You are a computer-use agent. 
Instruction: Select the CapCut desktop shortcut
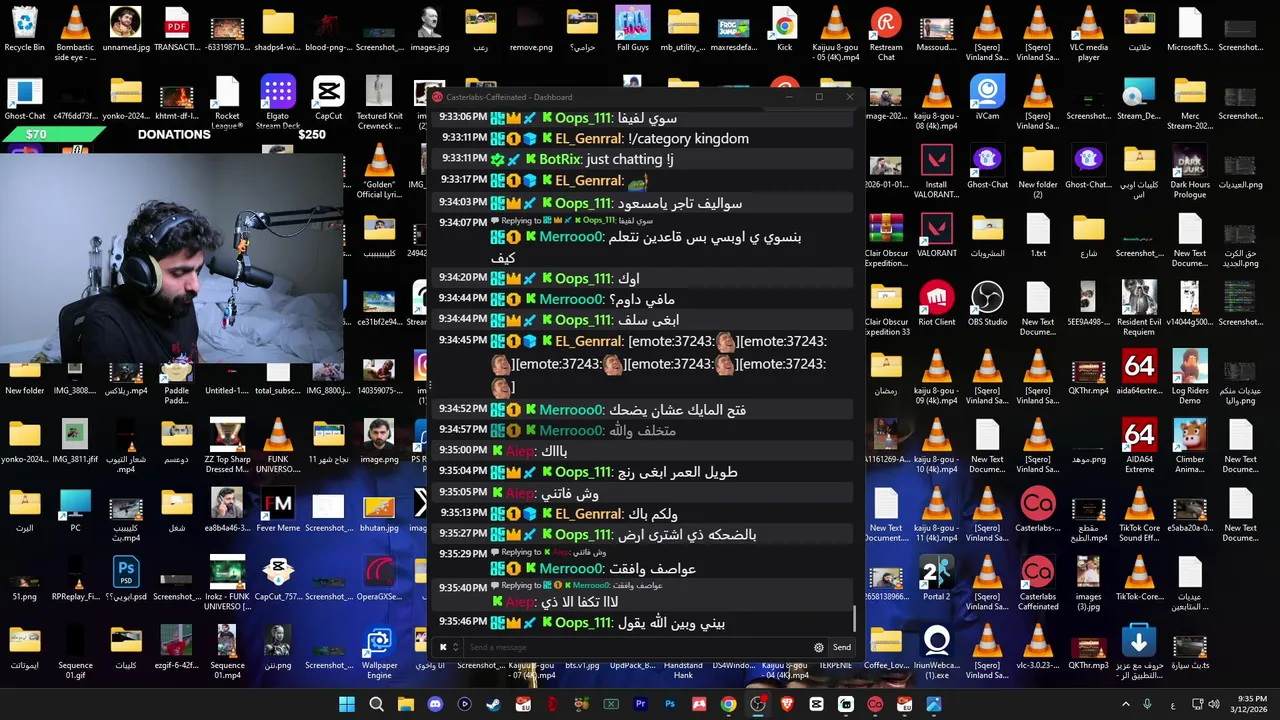click(x=328, y=98)
